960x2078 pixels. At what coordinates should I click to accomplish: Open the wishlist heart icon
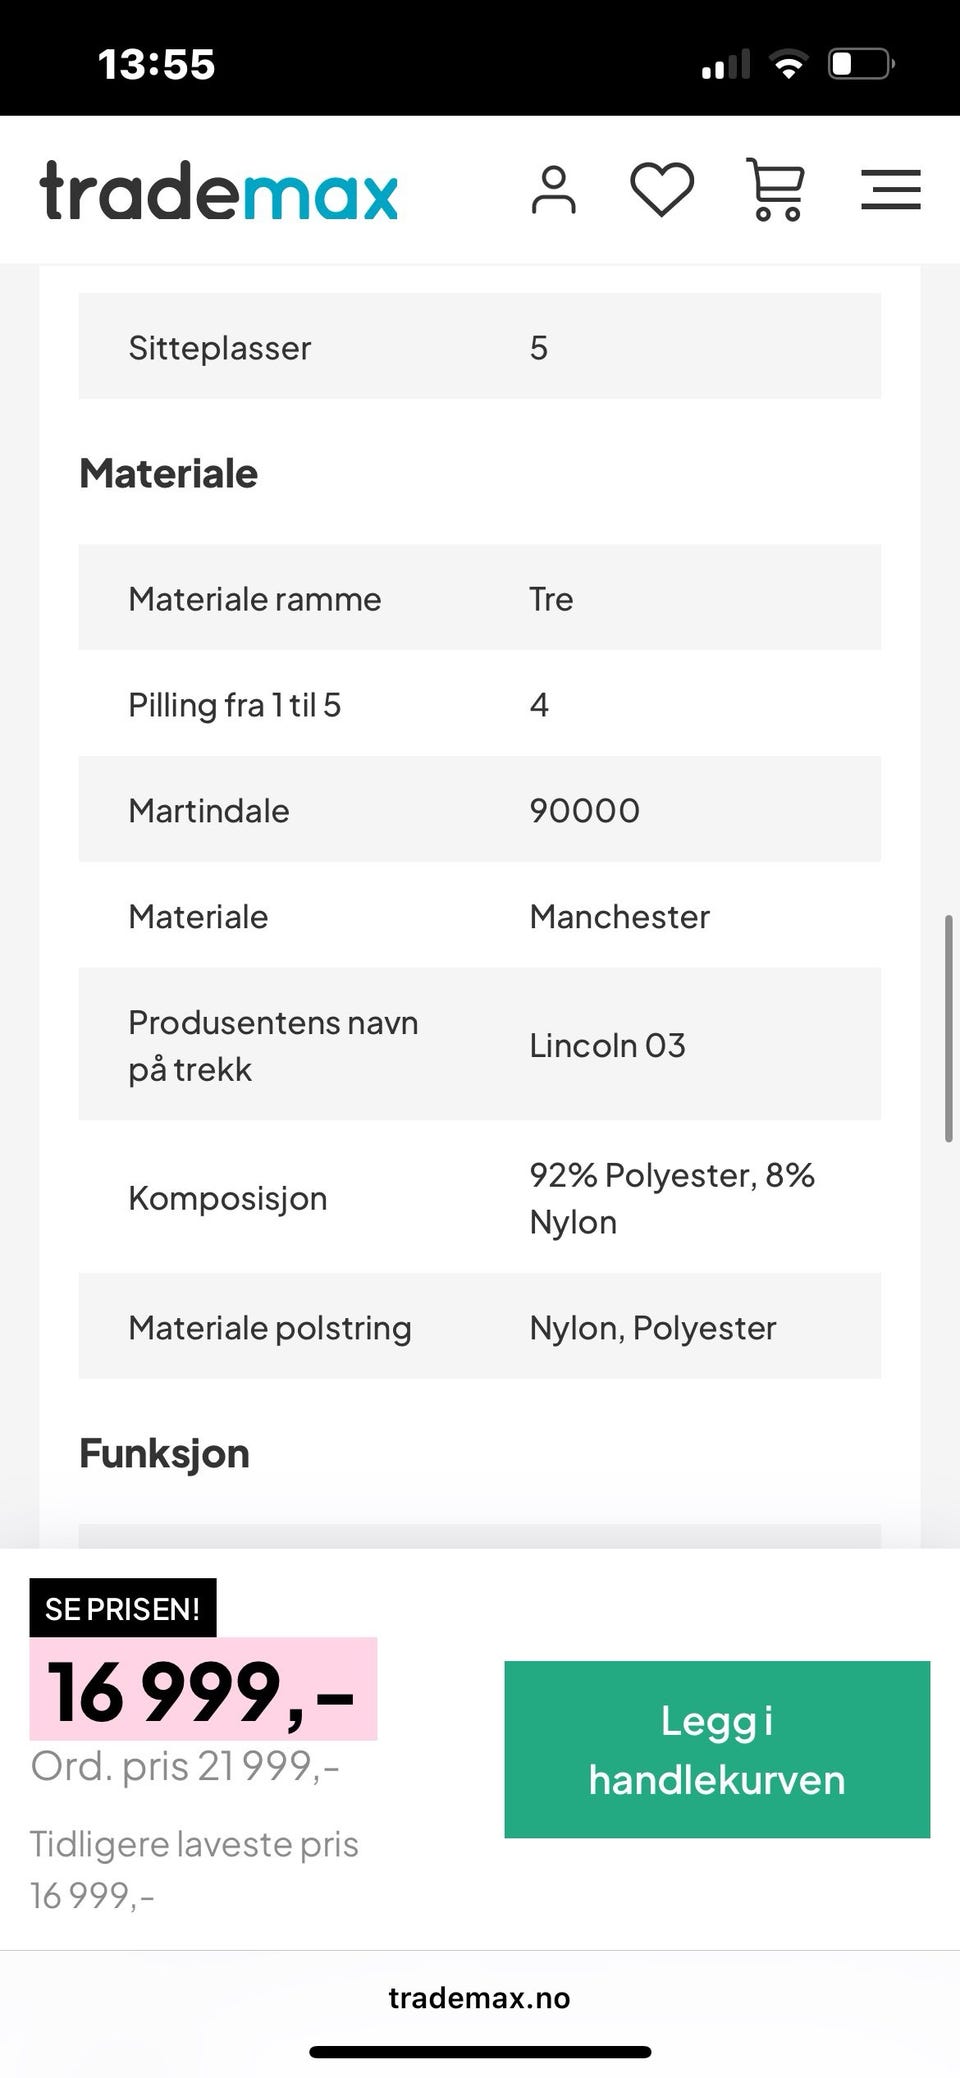[x=662, y=189]
